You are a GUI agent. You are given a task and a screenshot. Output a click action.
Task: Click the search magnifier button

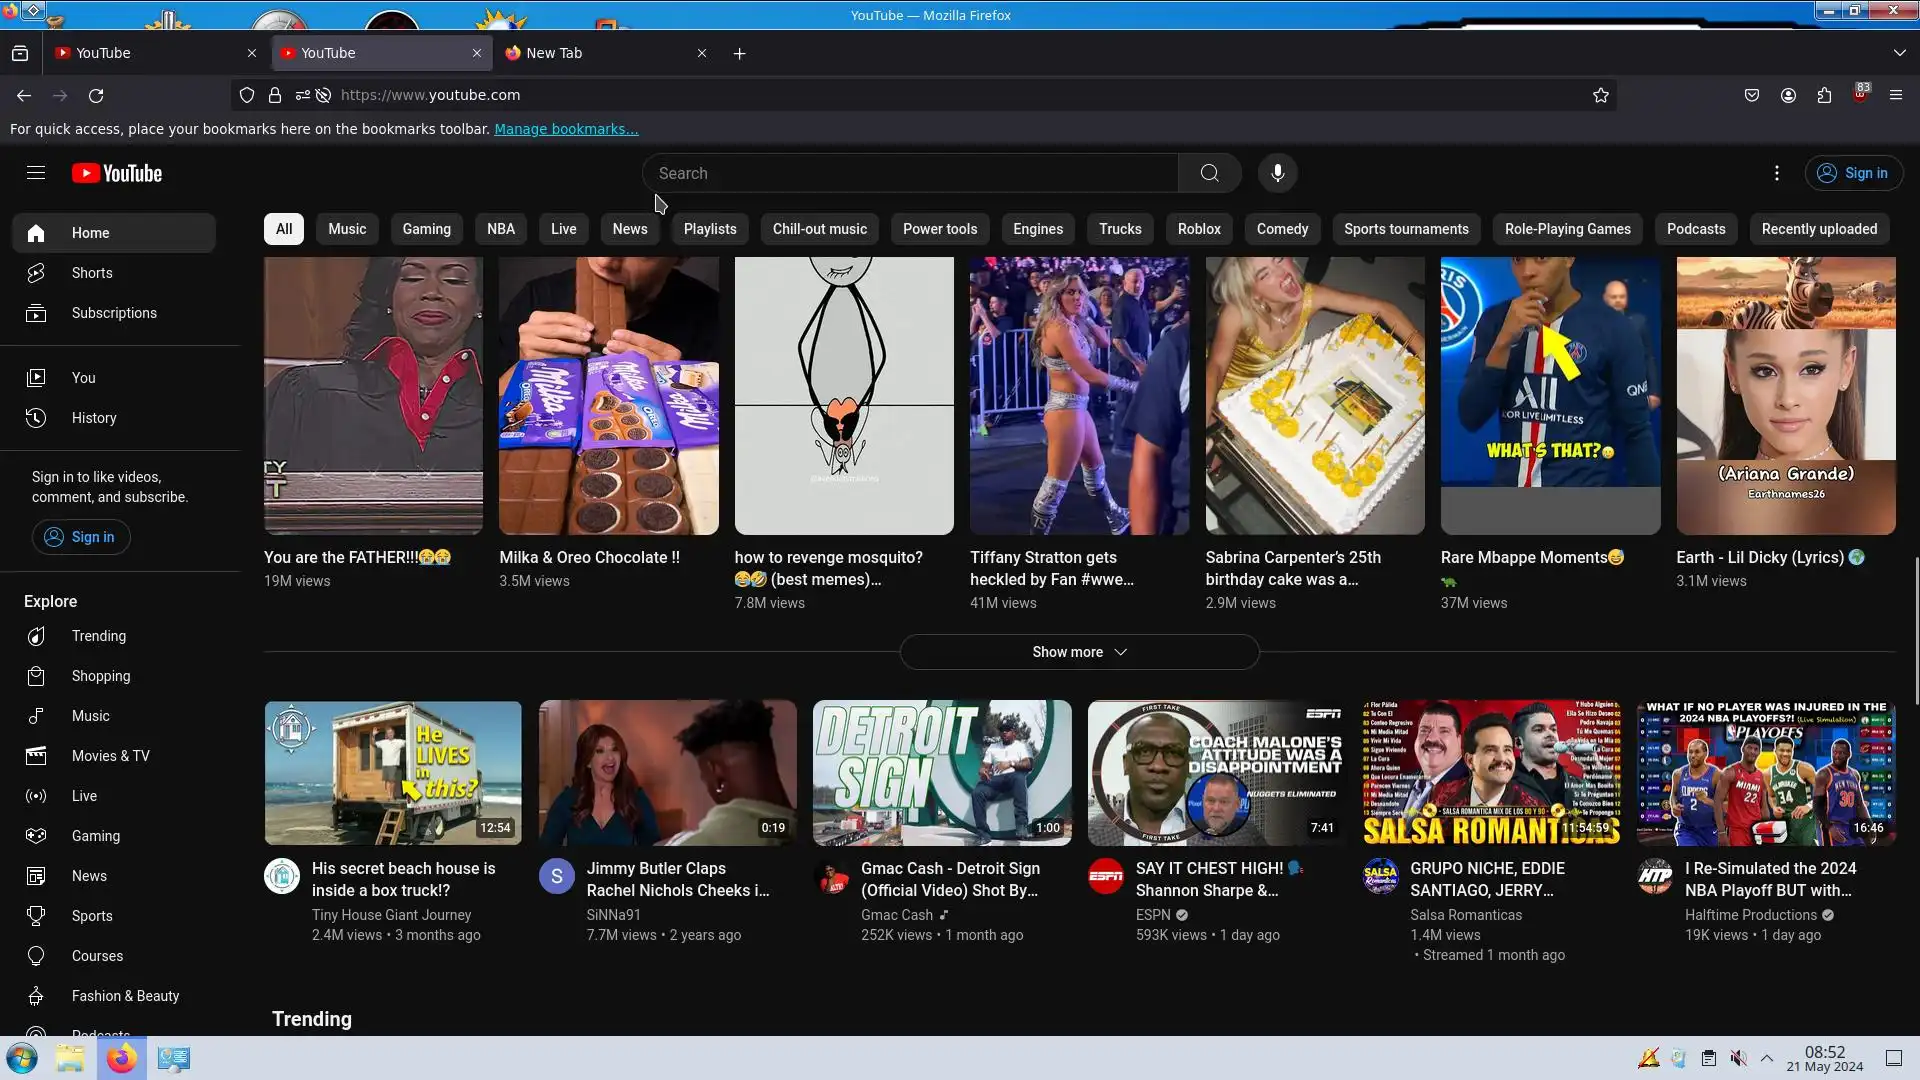[x=1209, y=173]
